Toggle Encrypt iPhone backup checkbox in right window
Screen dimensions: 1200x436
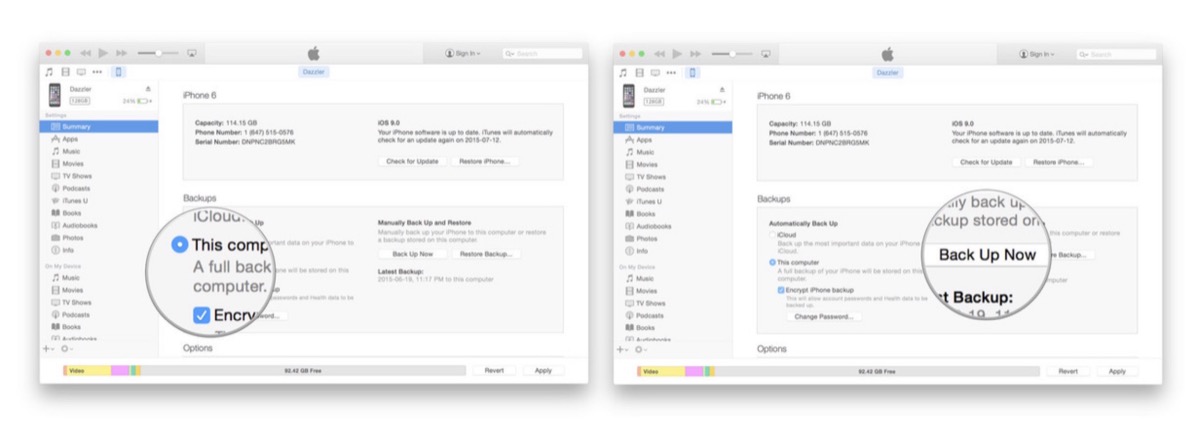pyautogui.click(x=781, y=289)
